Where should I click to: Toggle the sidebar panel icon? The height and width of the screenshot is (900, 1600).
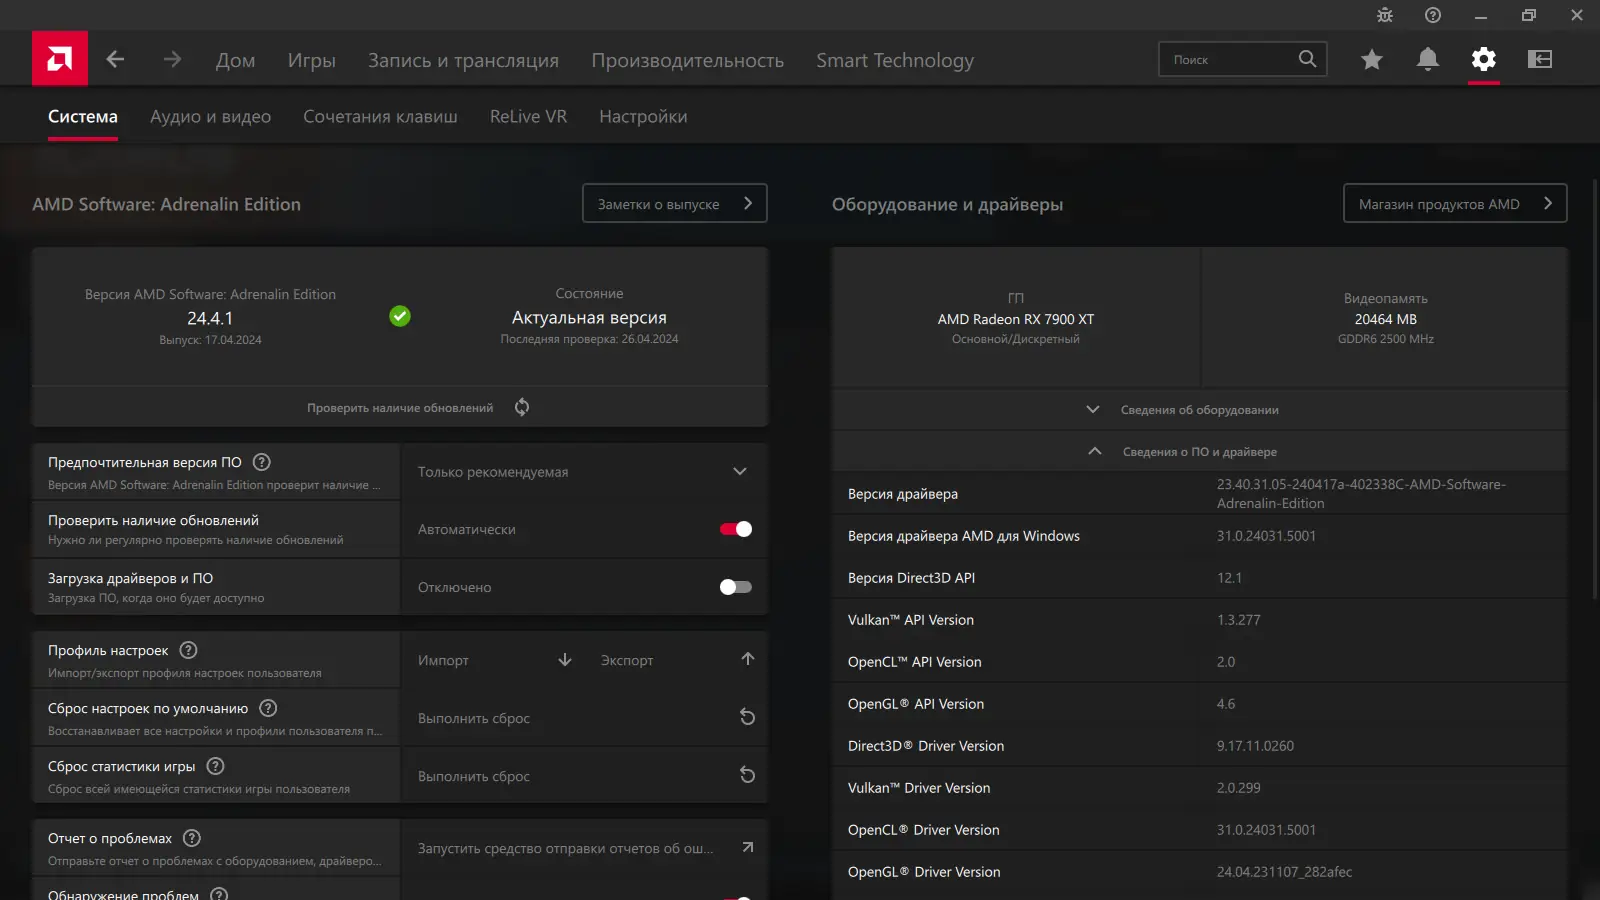point(1540,59)
